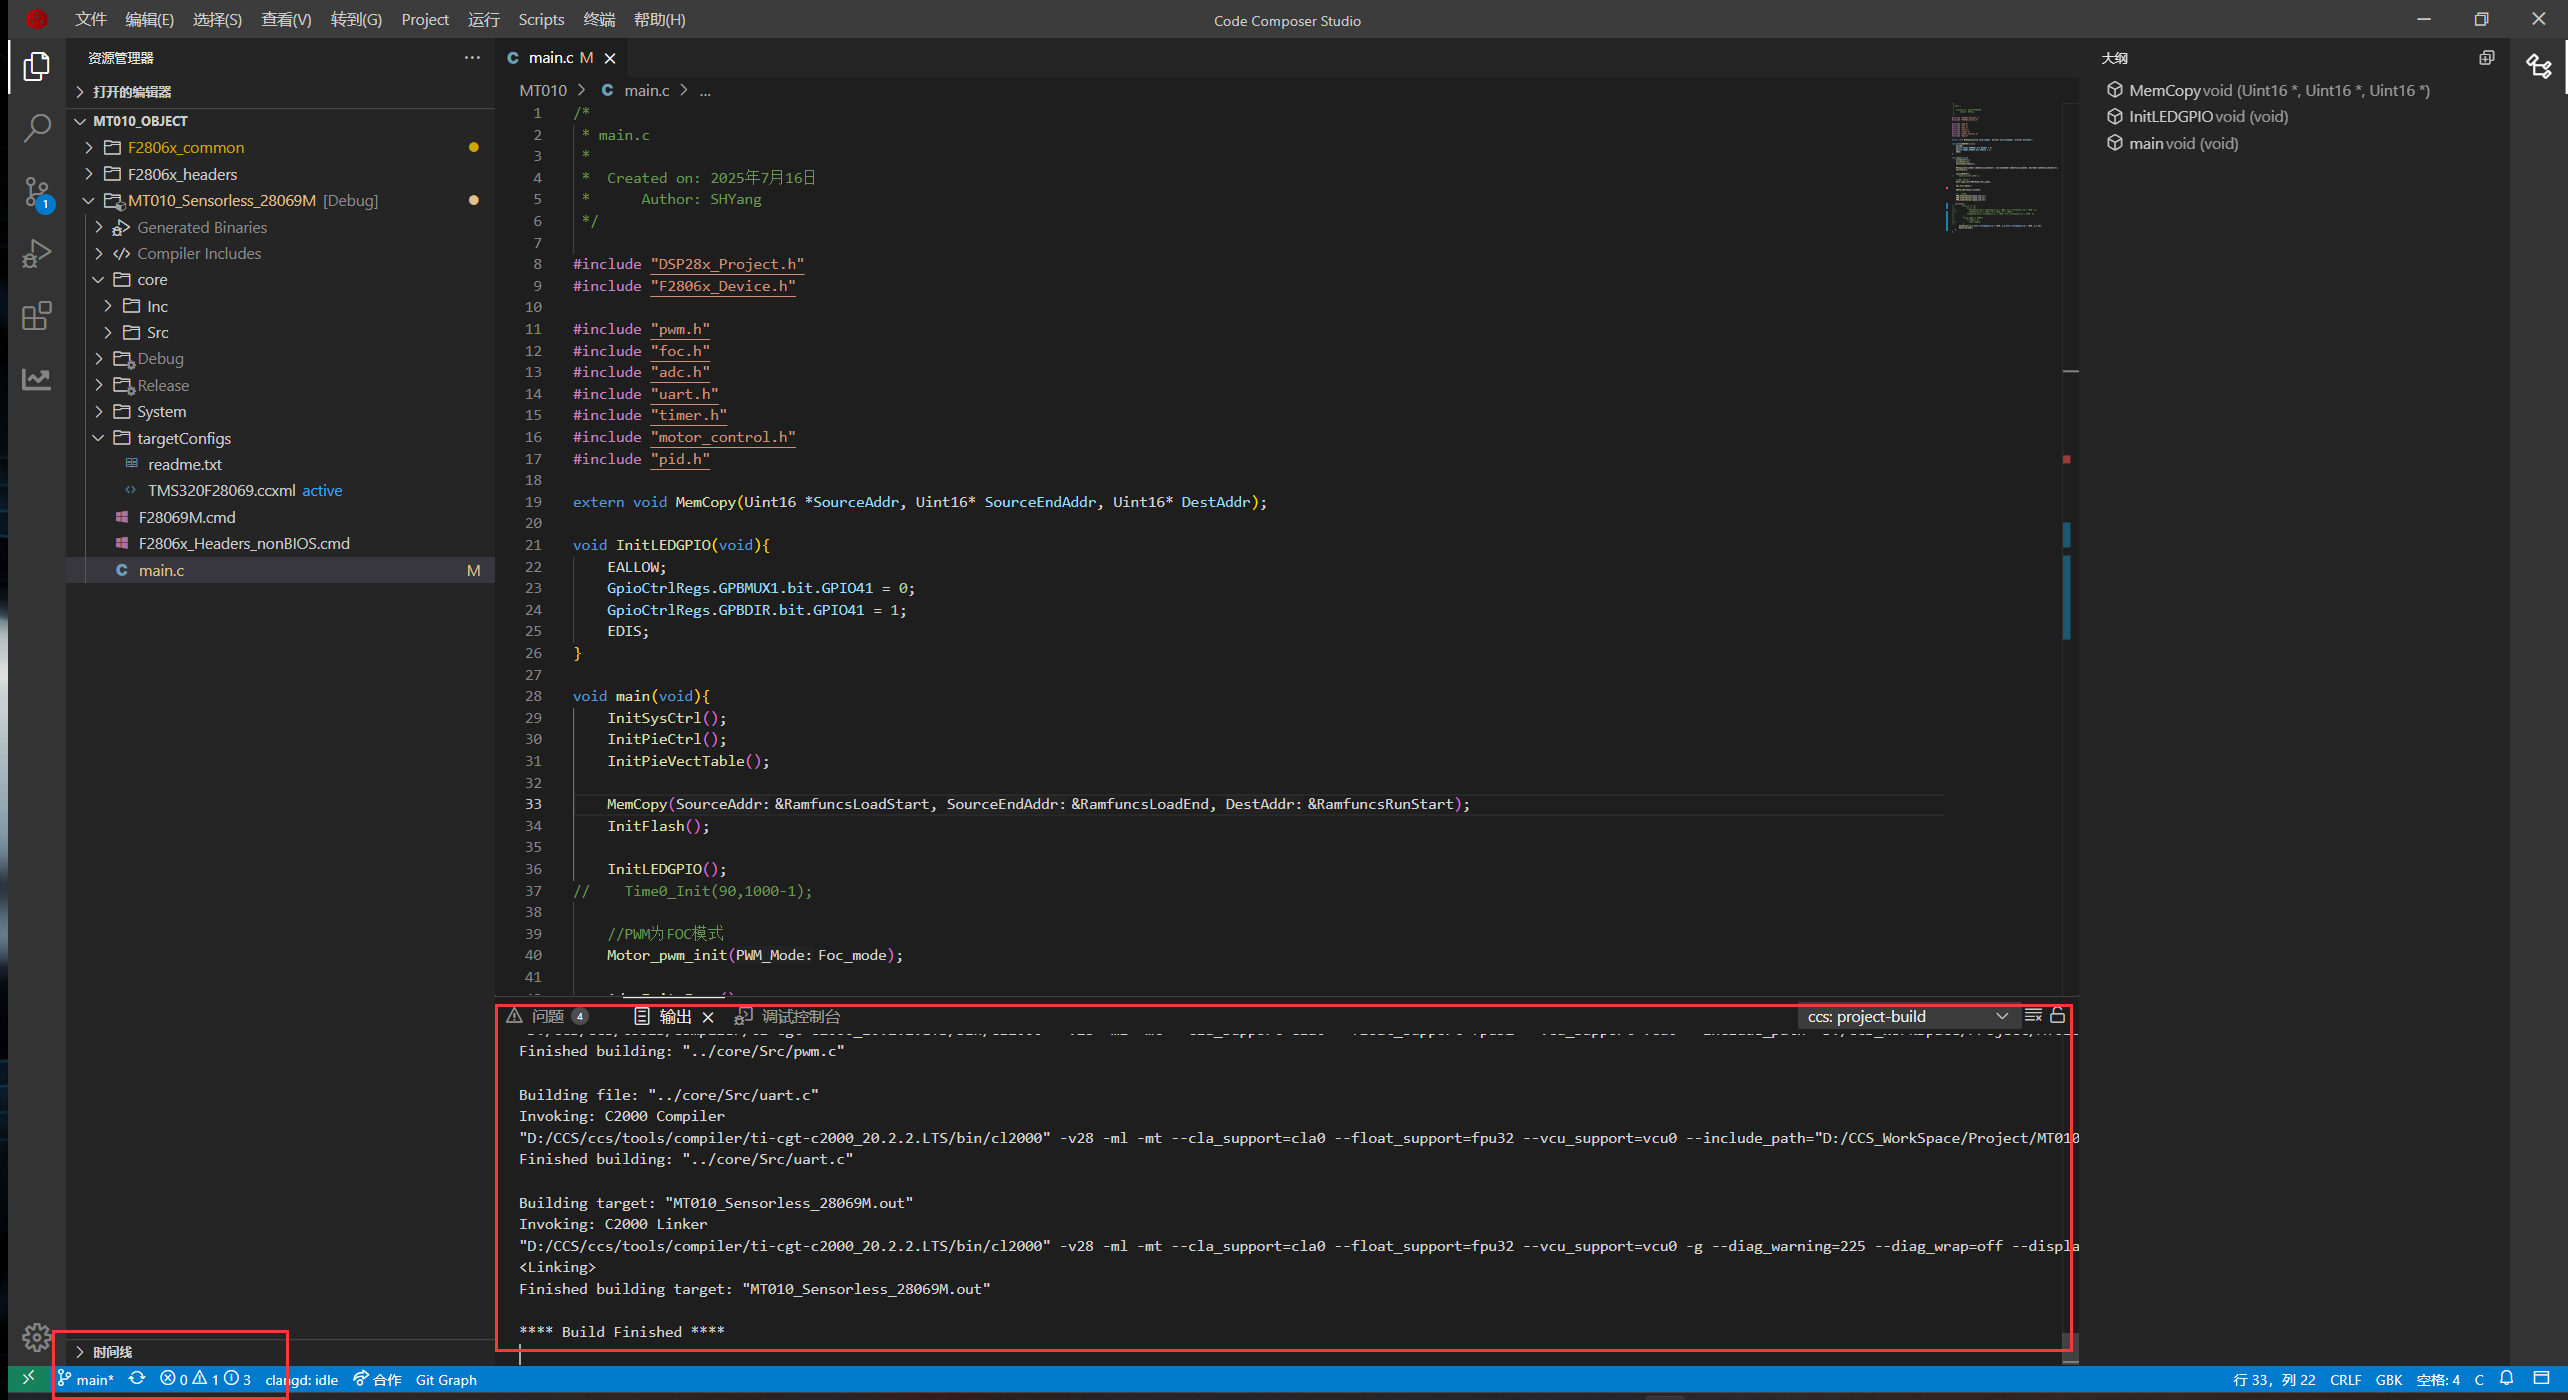The height and width of the screenshot is (1400, 2568).
Task: Open Source Control view with badge
Action: click(x=37, y=192)
